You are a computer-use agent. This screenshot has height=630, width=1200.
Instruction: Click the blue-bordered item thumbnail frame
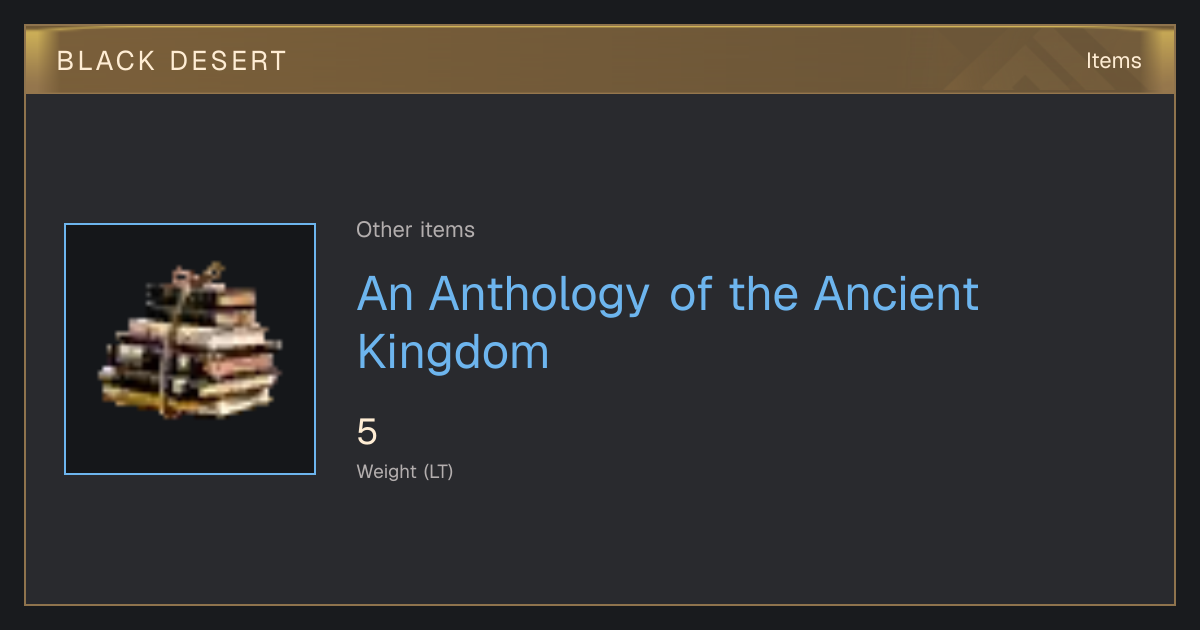[x=190, y=349]
